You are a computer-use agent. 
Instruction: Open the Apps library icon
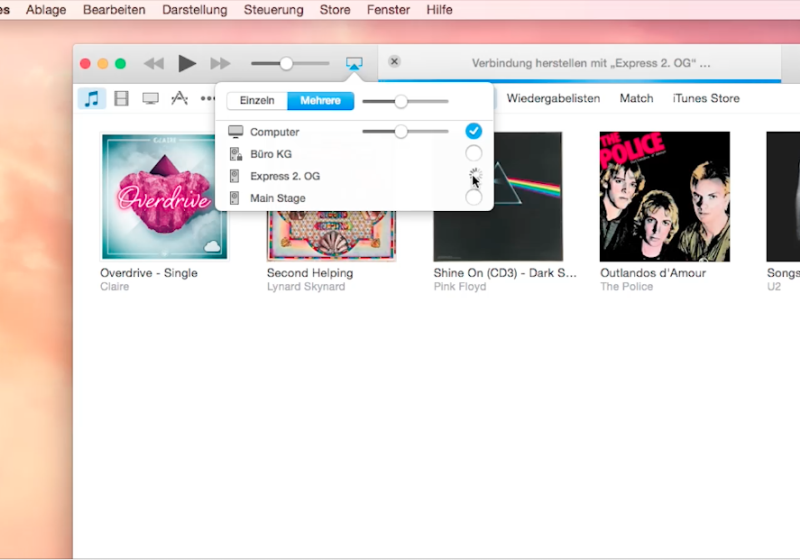coord(179,98)
